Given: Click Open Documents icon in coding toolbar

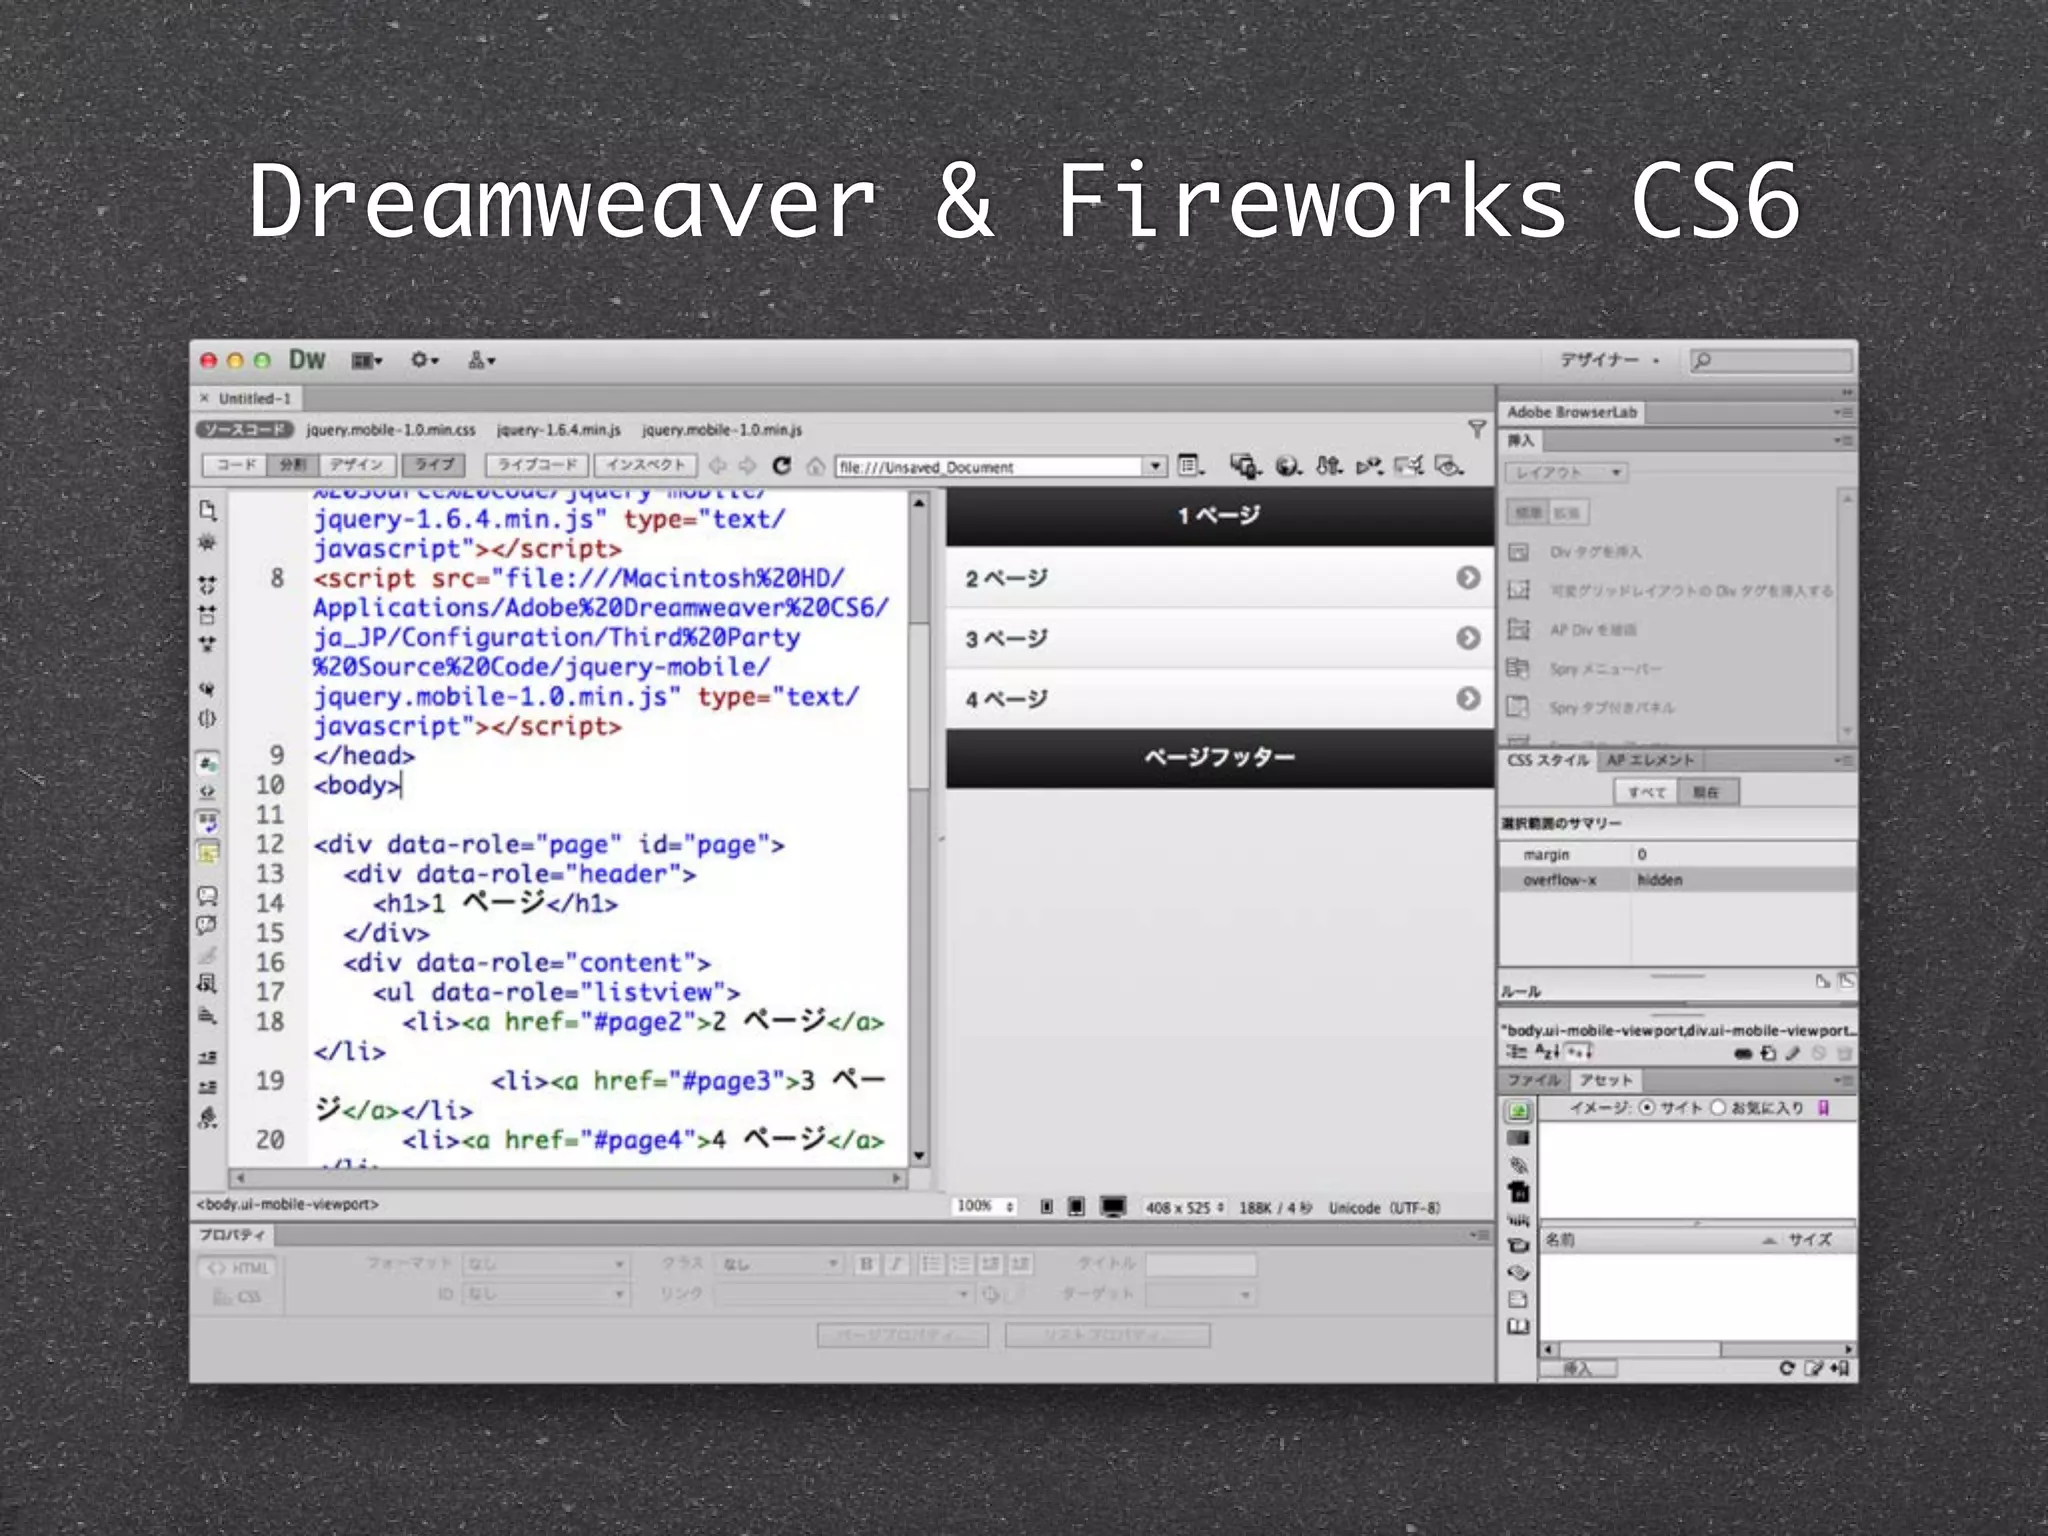Looking at the screenshot, I should pyautogui.click(x=208, y=511).
